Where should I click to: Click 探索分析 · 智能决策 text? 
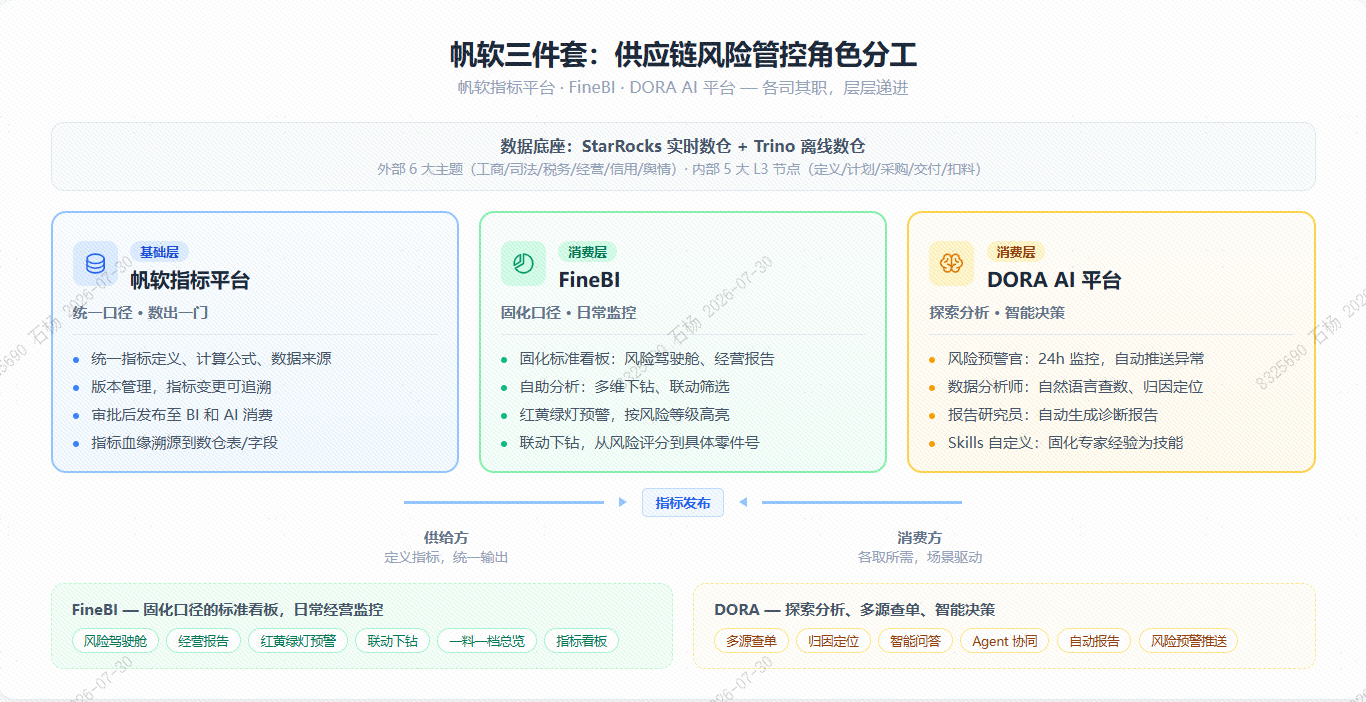997,313
